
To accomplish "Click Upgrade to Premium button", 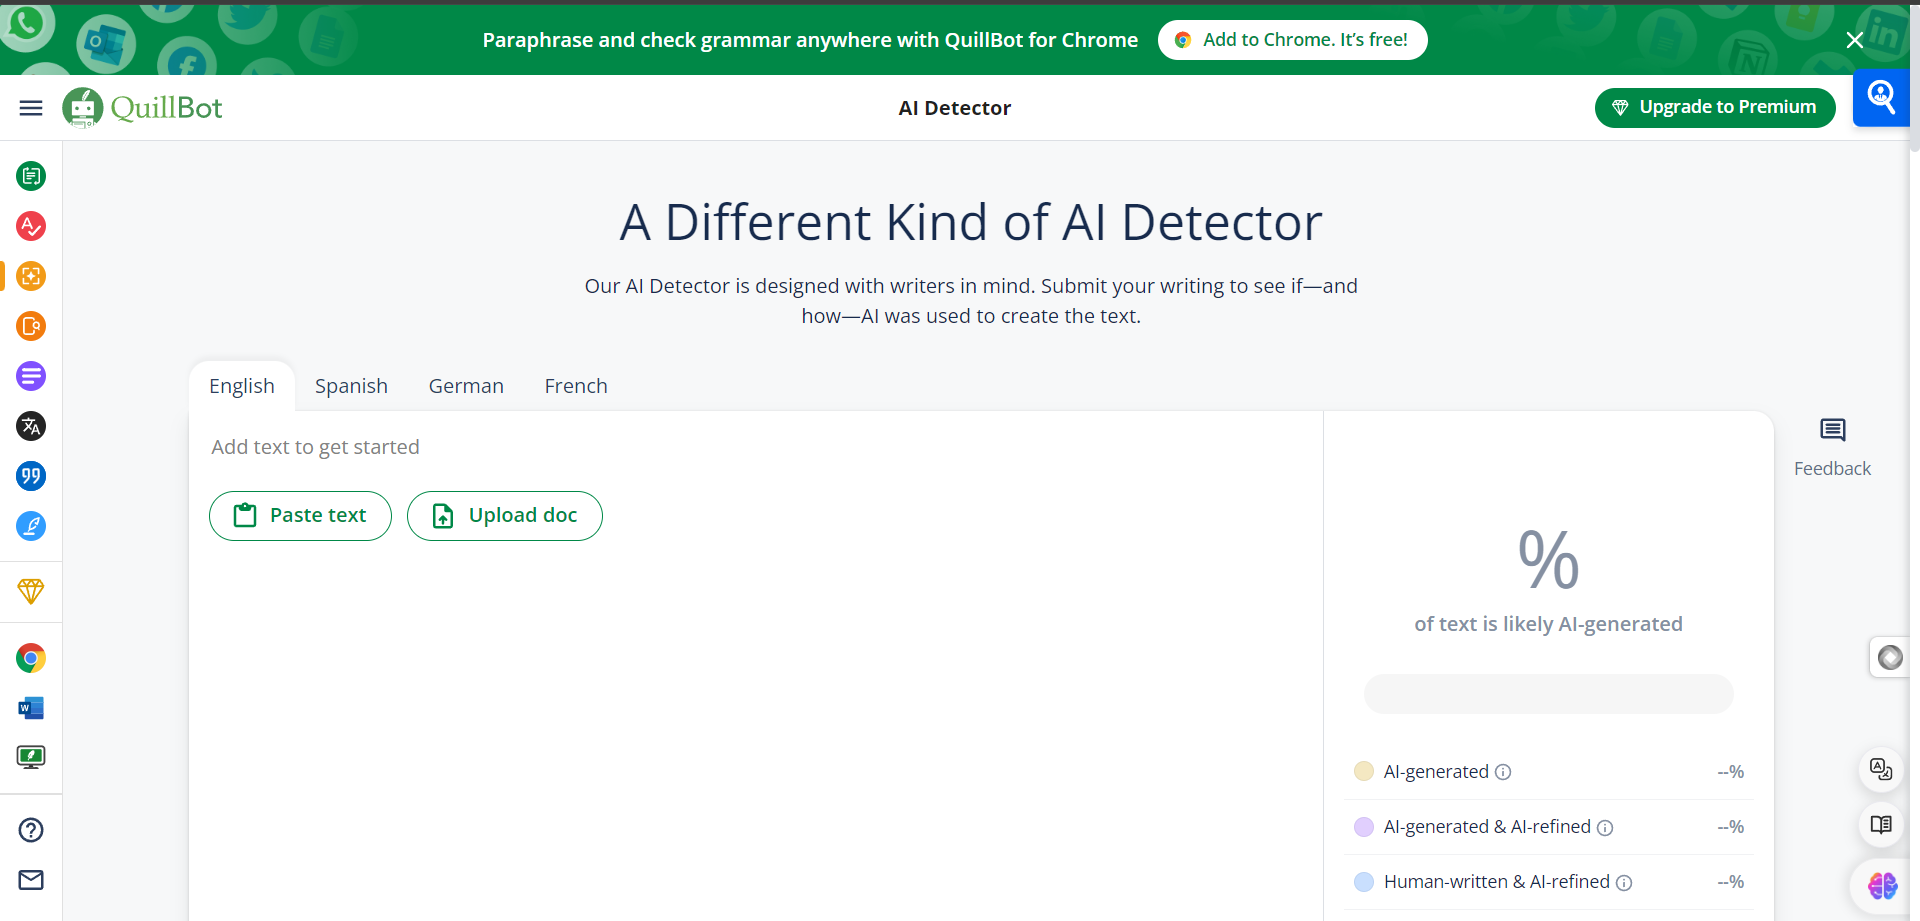I will (1715, 107).
